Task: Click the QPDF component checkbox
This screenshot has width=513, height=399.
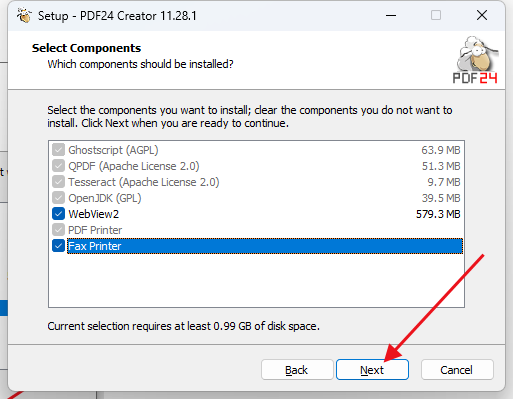Action: click(58, 166)
